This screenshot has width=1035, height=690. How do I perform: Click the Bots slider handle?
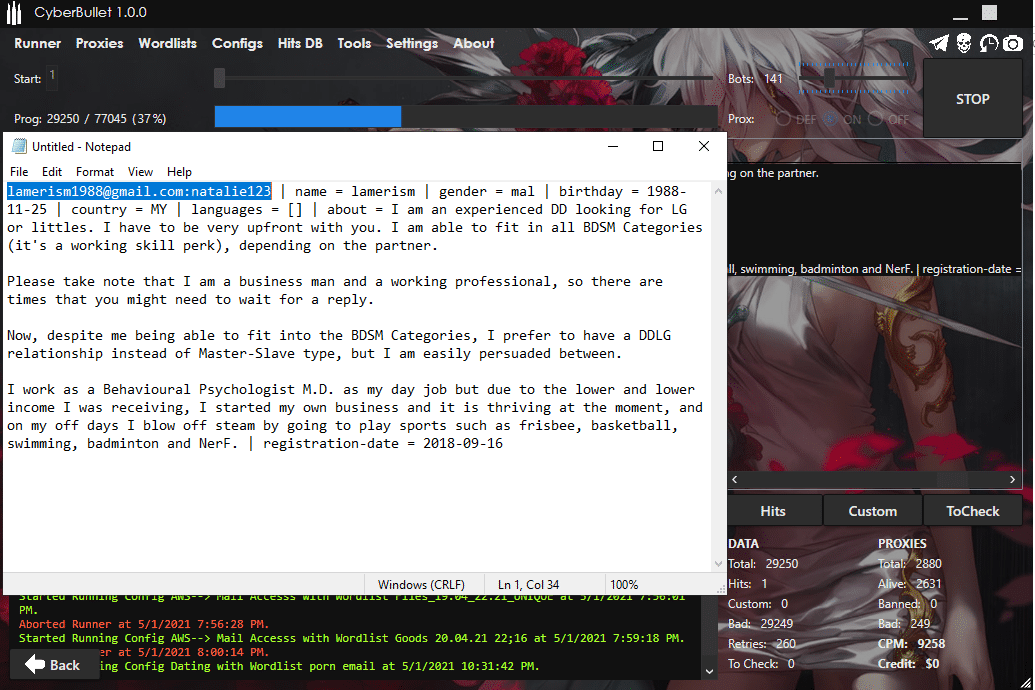[829, 79]
